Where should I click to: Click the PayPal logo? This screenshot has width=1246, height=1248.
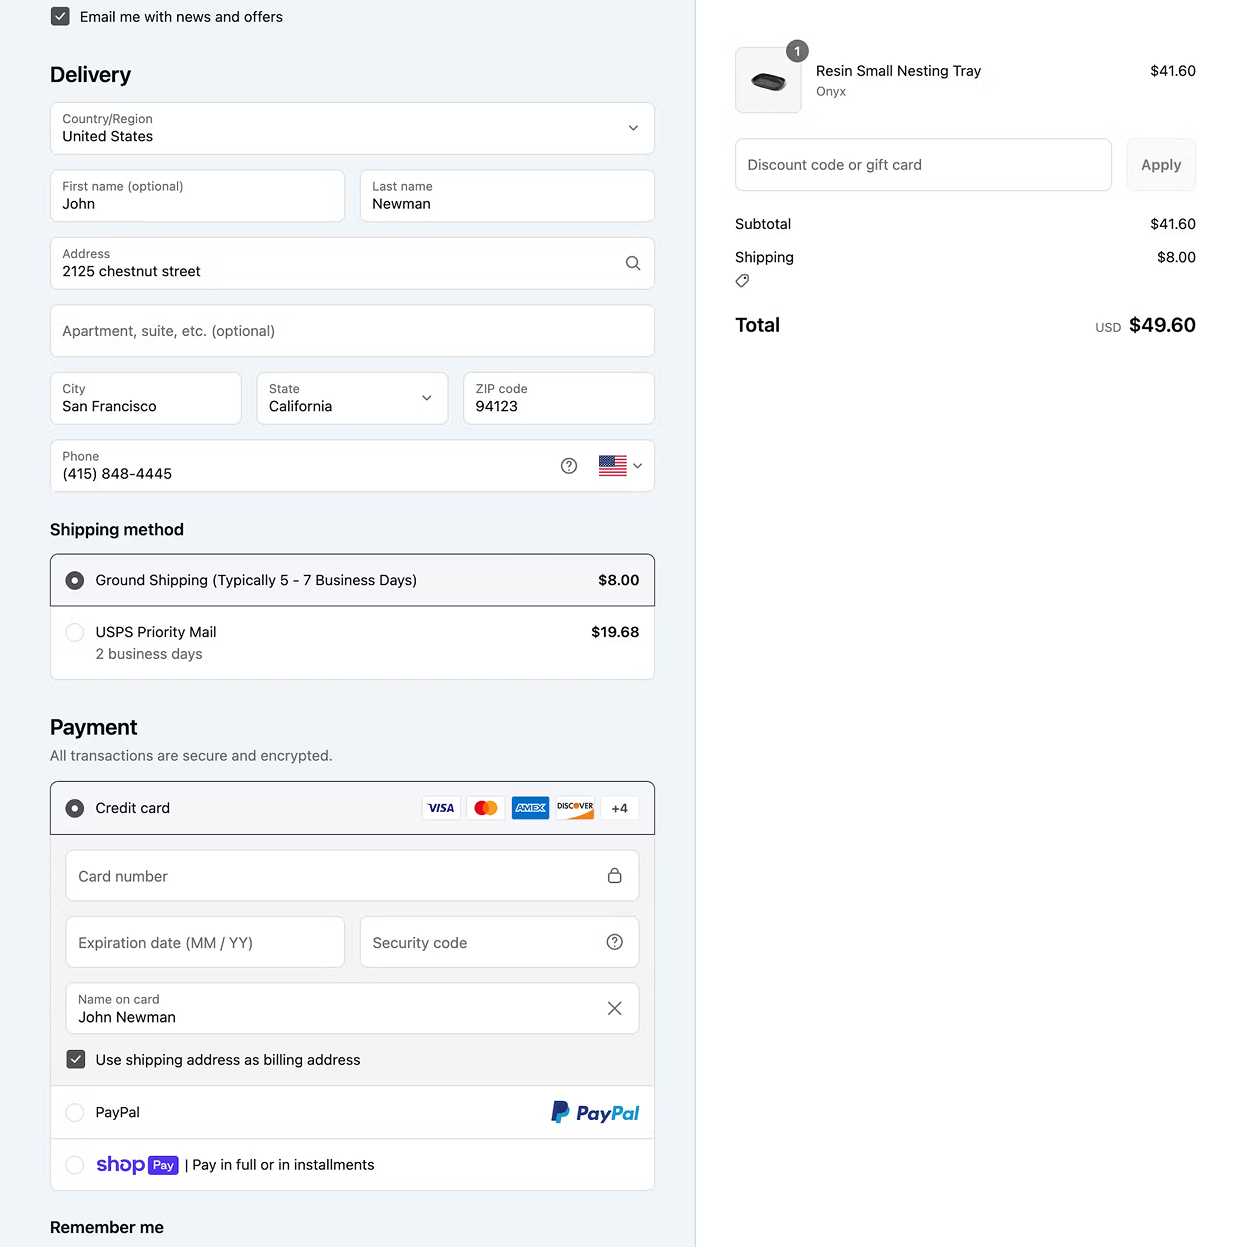pyautogui.click(x=595, y=1112)
